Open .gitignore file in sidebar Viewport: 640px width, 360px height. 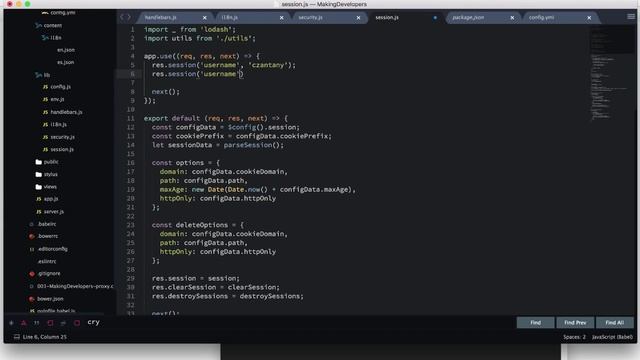pyautogui.click(x=45, y=274)
